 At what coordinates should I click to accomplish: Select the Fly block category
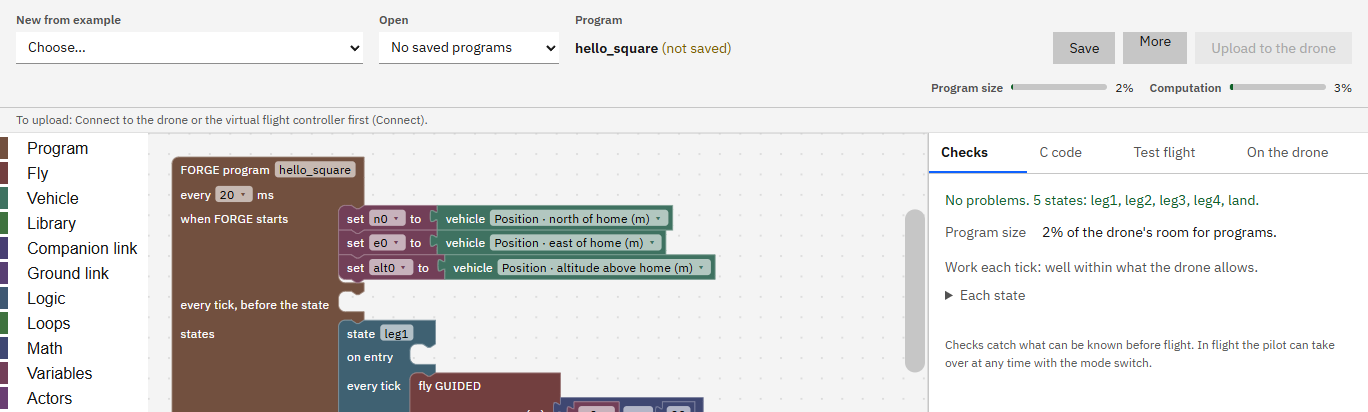[x=74, y=173]
